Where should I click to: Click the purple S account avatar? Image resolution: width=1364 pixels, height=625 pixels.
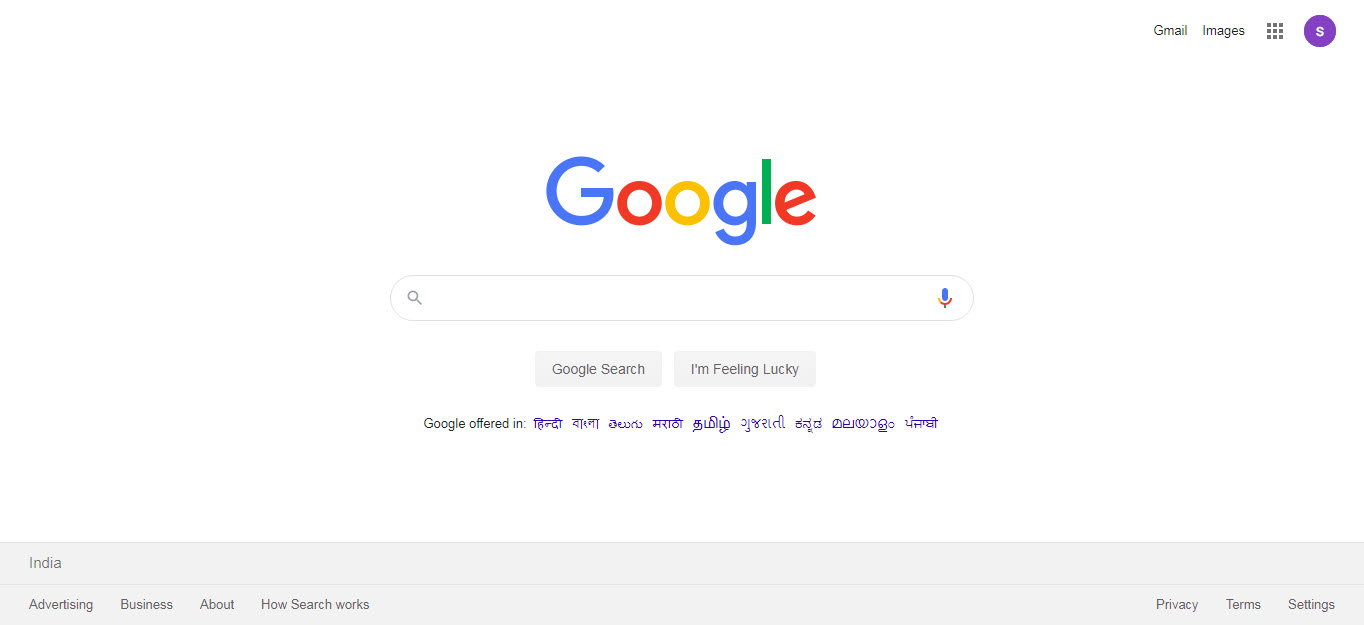click(1319, 31)
